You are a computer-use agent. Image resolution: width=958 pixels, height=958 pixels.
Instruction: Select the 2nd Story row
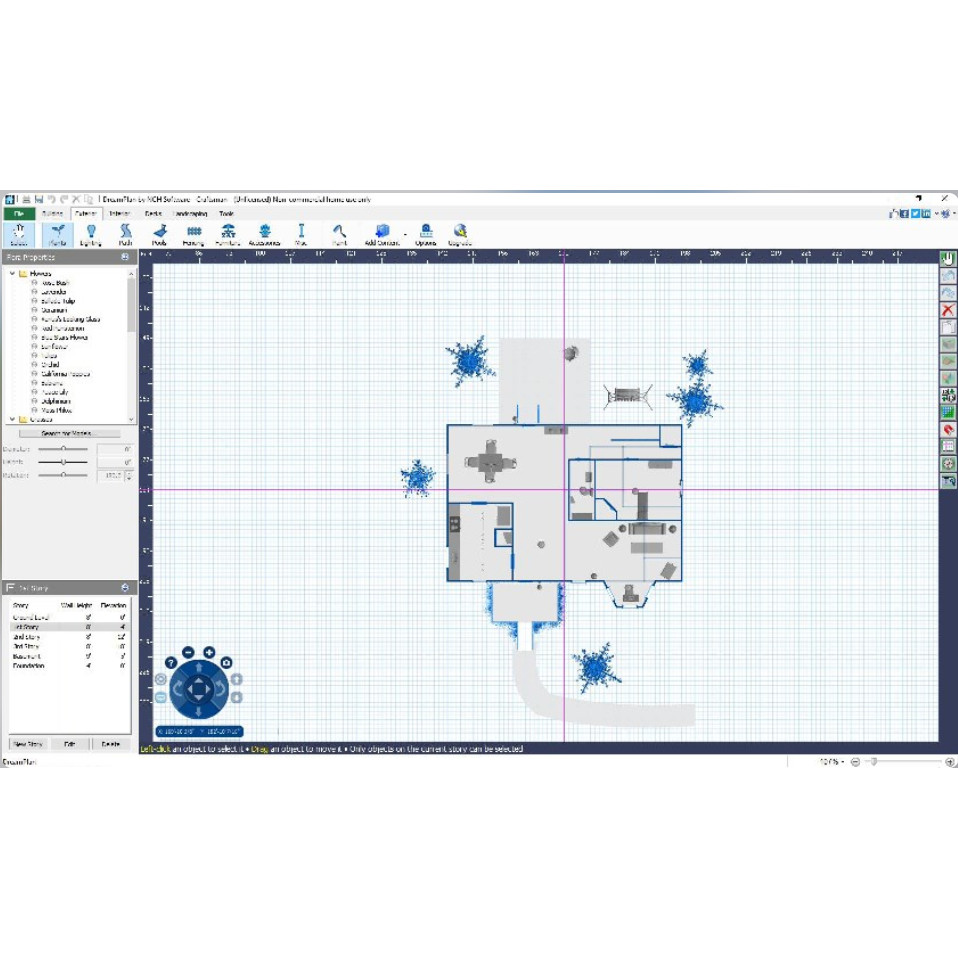[70, 637]
